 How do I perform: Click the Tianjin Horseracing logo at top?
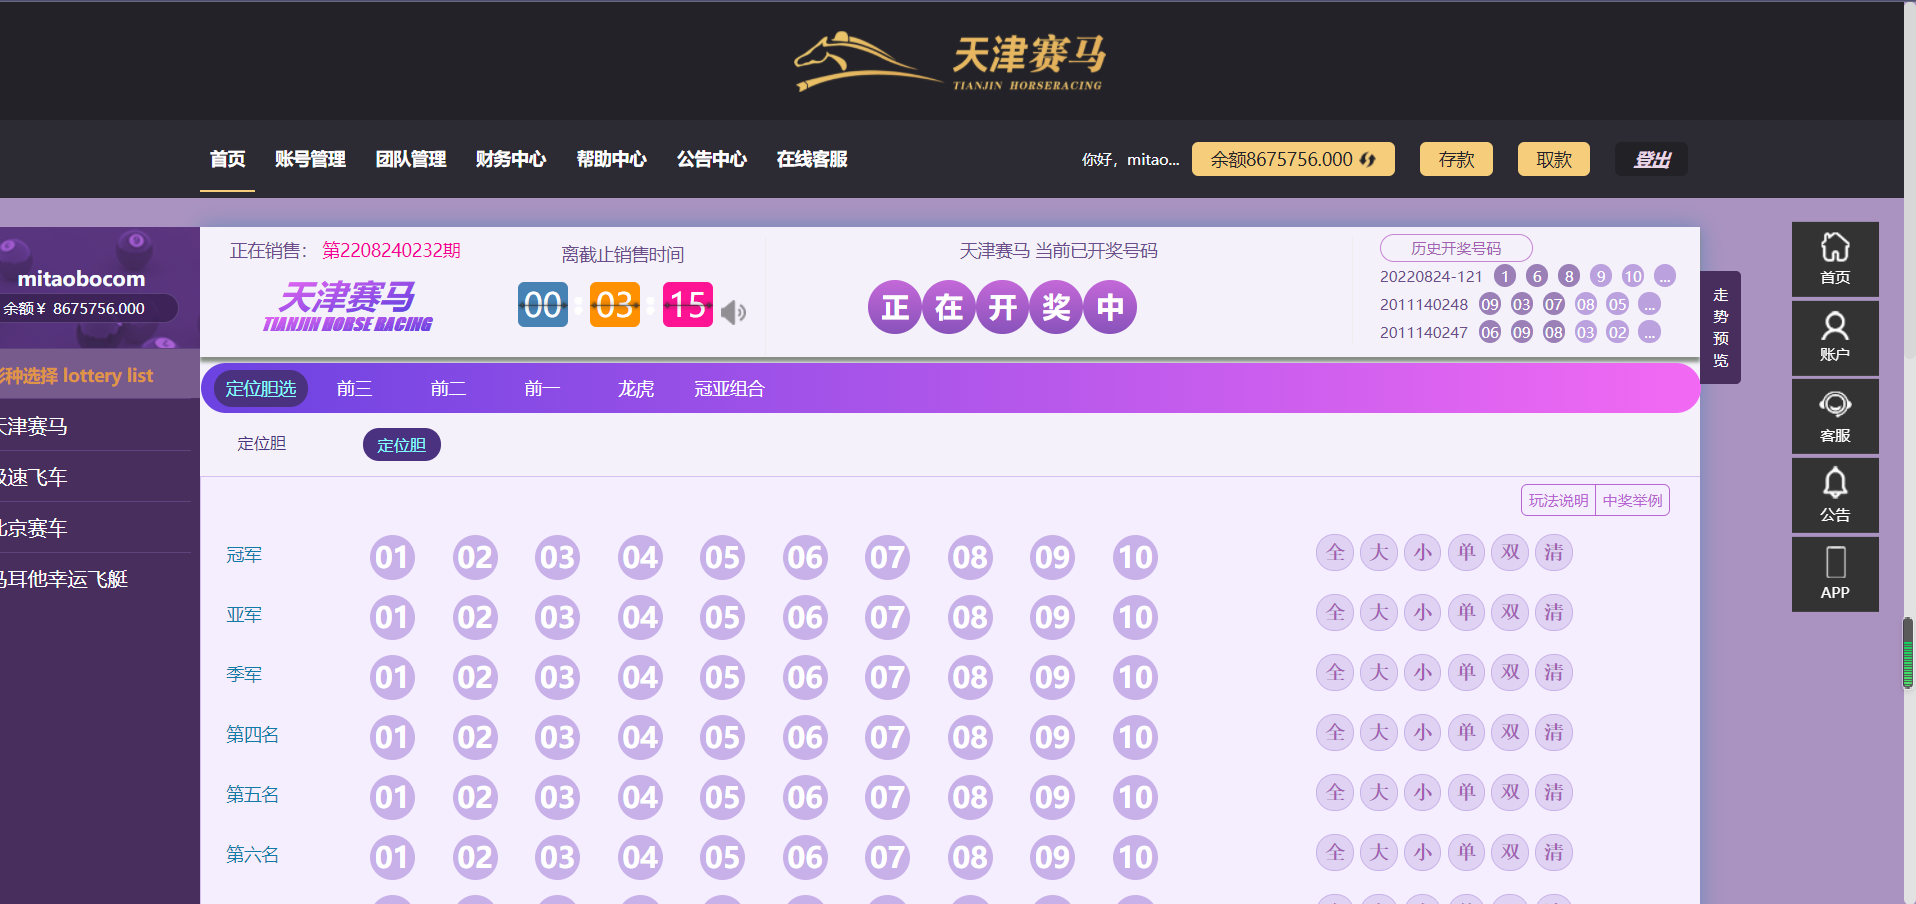[x=950, y=62]
